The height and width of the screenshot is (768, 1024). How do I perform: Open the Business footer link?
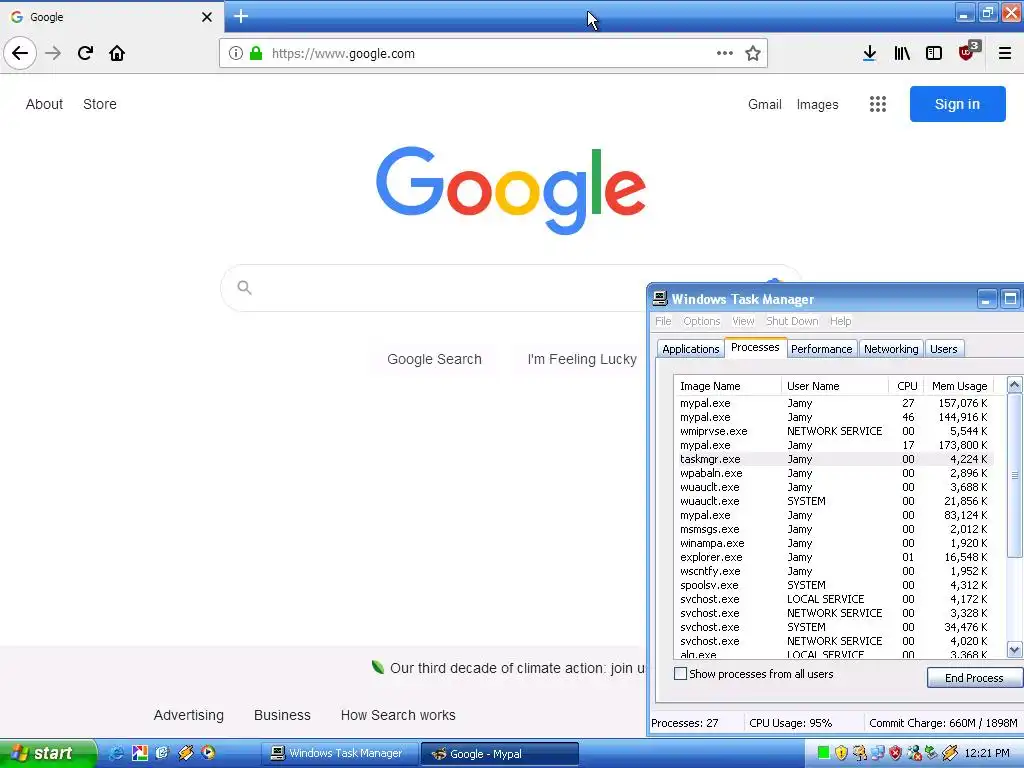pos(282,715)
